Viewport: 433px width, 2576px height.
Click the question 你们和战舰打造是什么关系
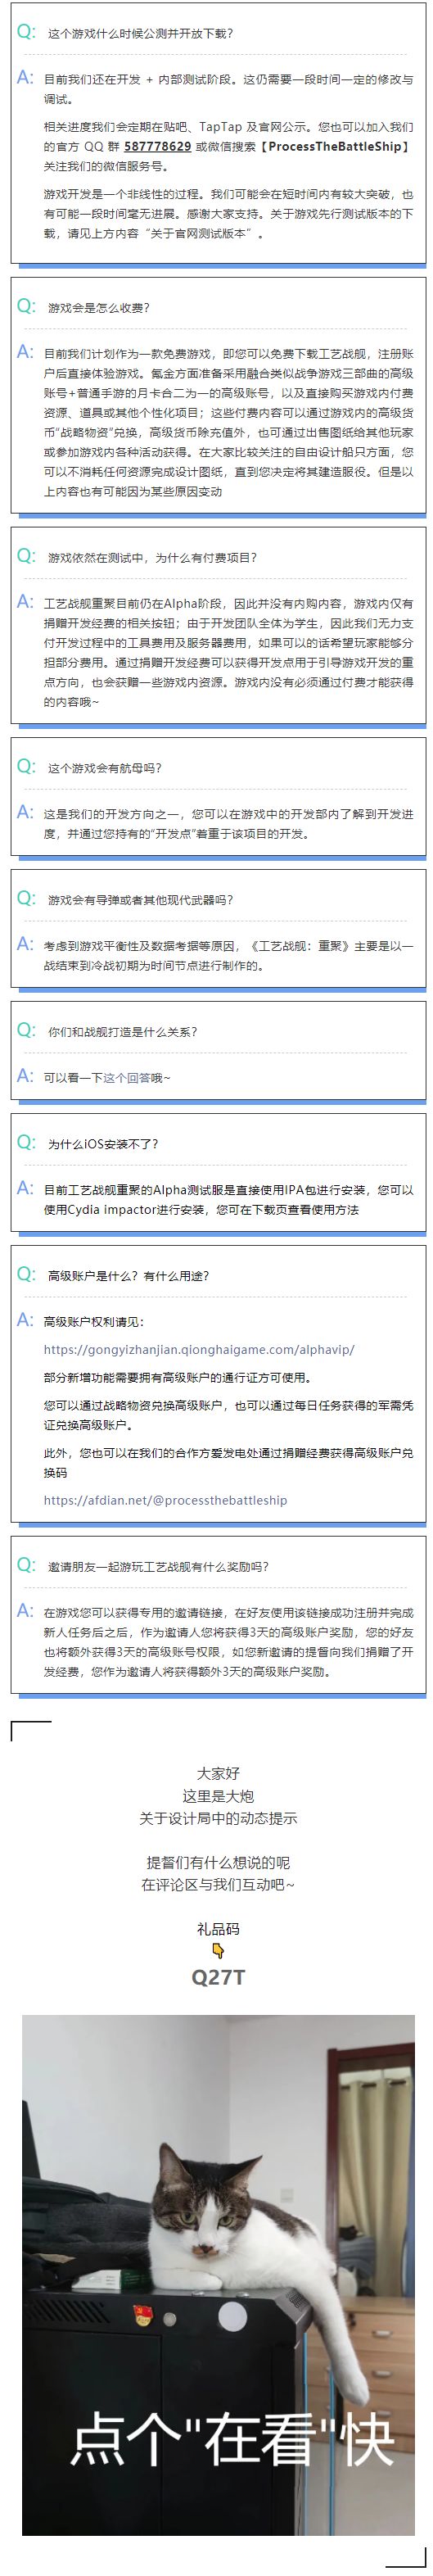pyautogui.click(x=122, y=1031)
